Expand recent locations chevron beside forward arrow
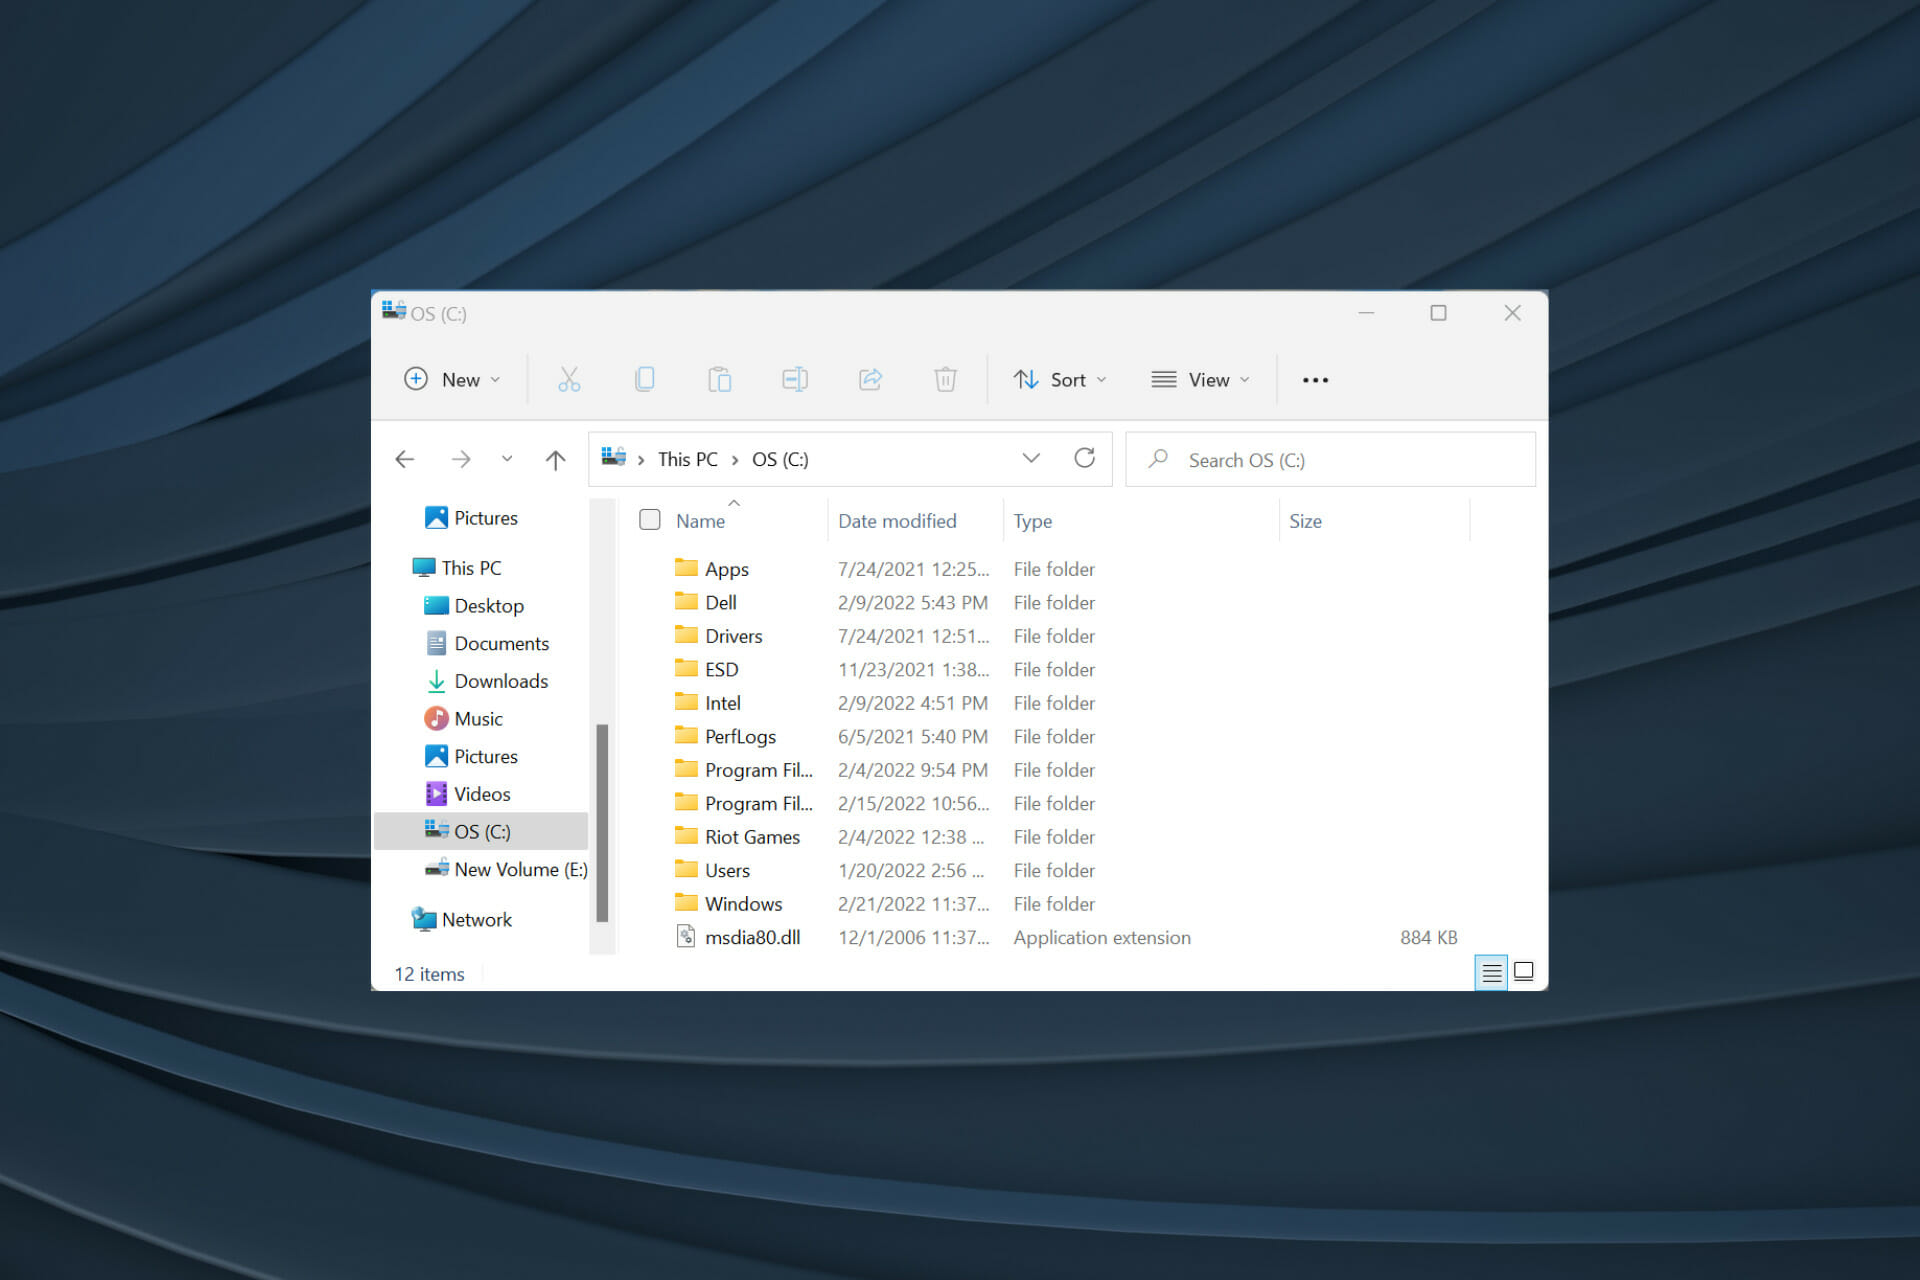Image resolution: width=1920 pixels, height=1280 pixels. (x=507, y=459)
